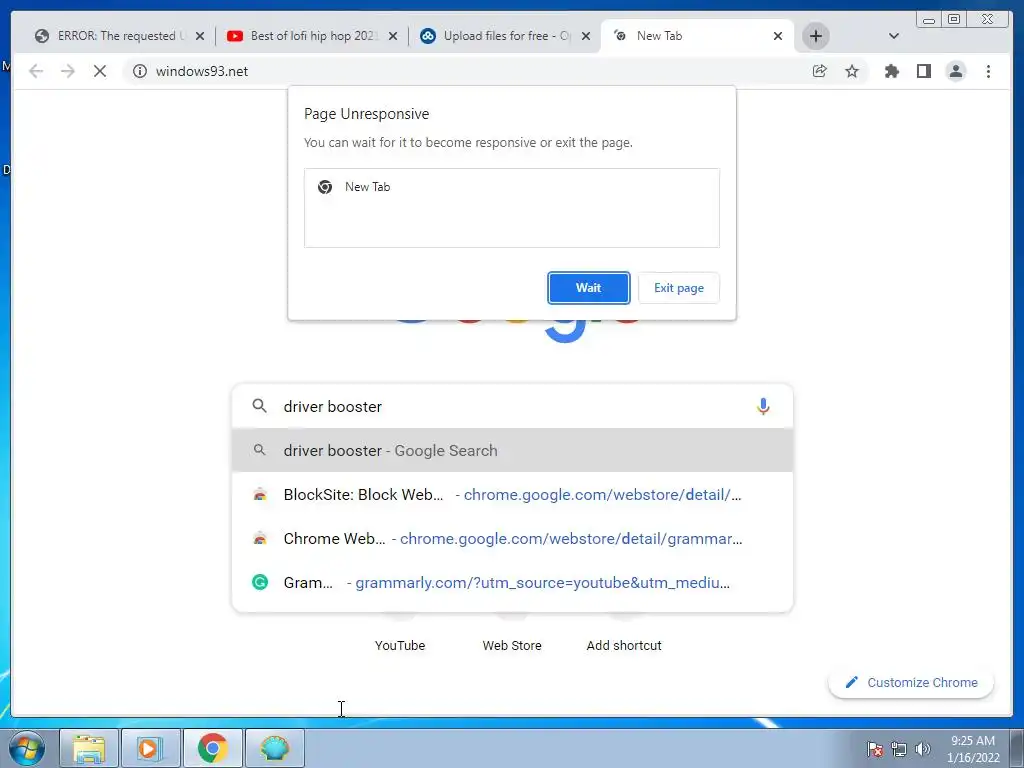Open the Extensions puzzle icon

[891, 71]
